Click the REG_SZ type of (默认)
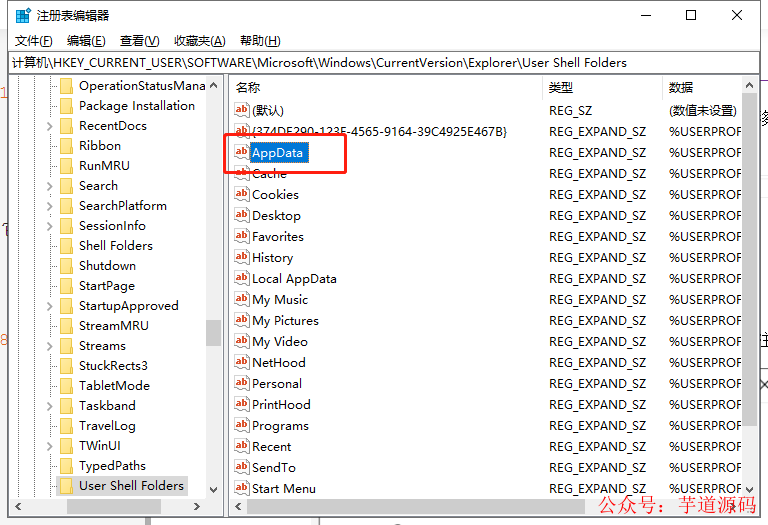This screenshot has width=768, height=525. coord(570,111)
